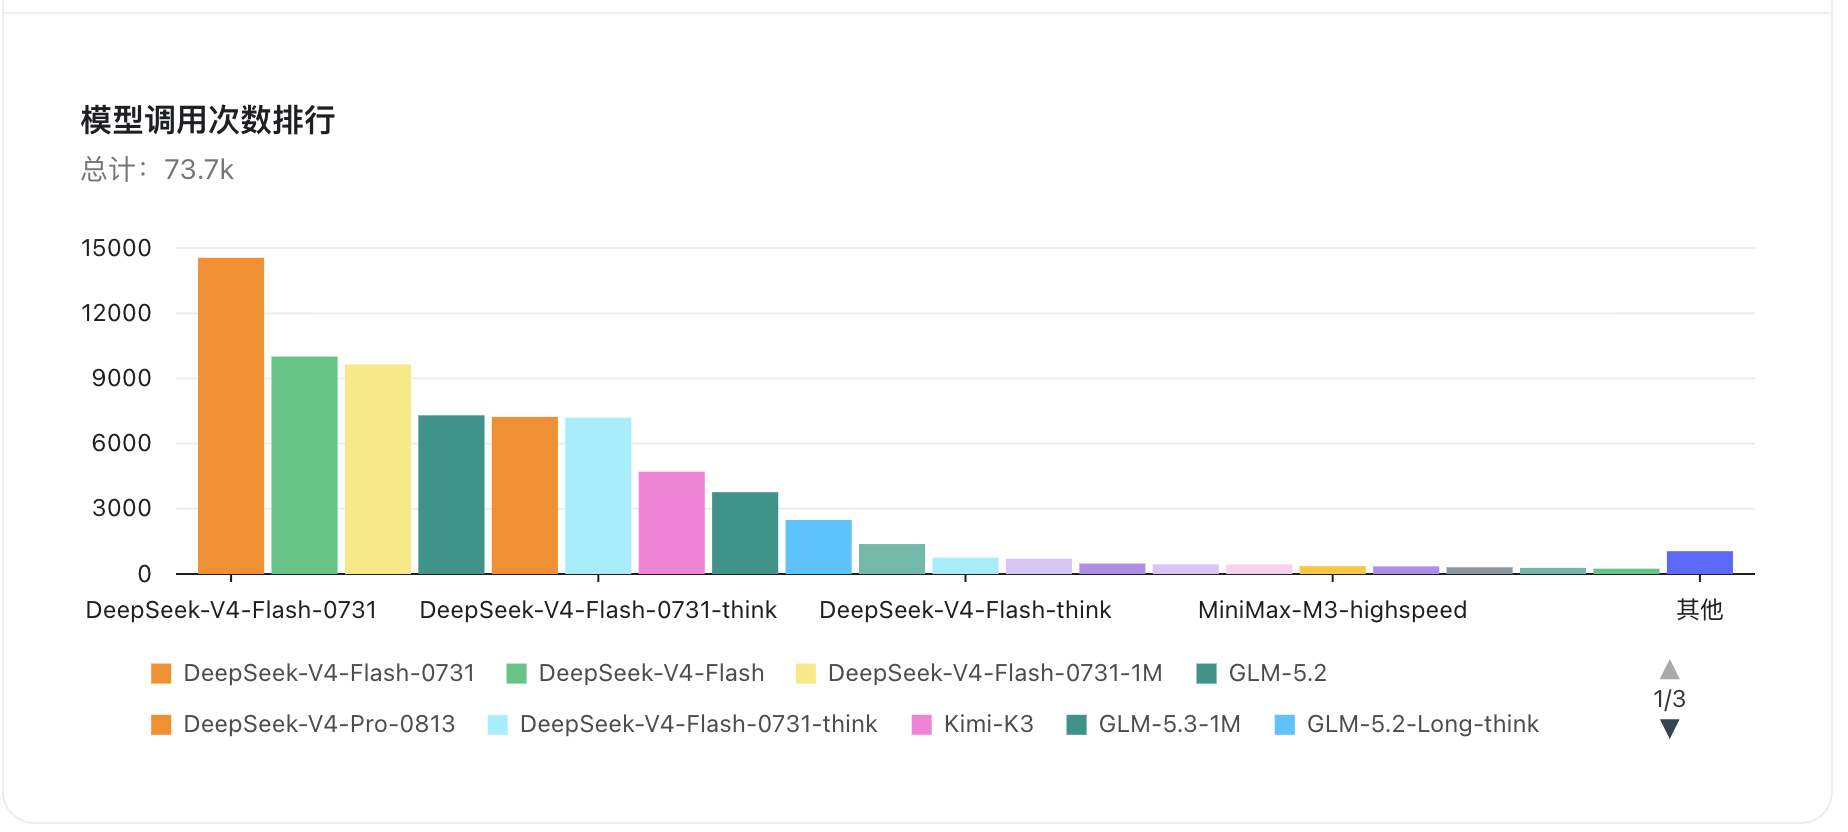Click the legend's previous page up arrow
The width and height of the screenshot is (1848, 832).
pos(1669,669)
